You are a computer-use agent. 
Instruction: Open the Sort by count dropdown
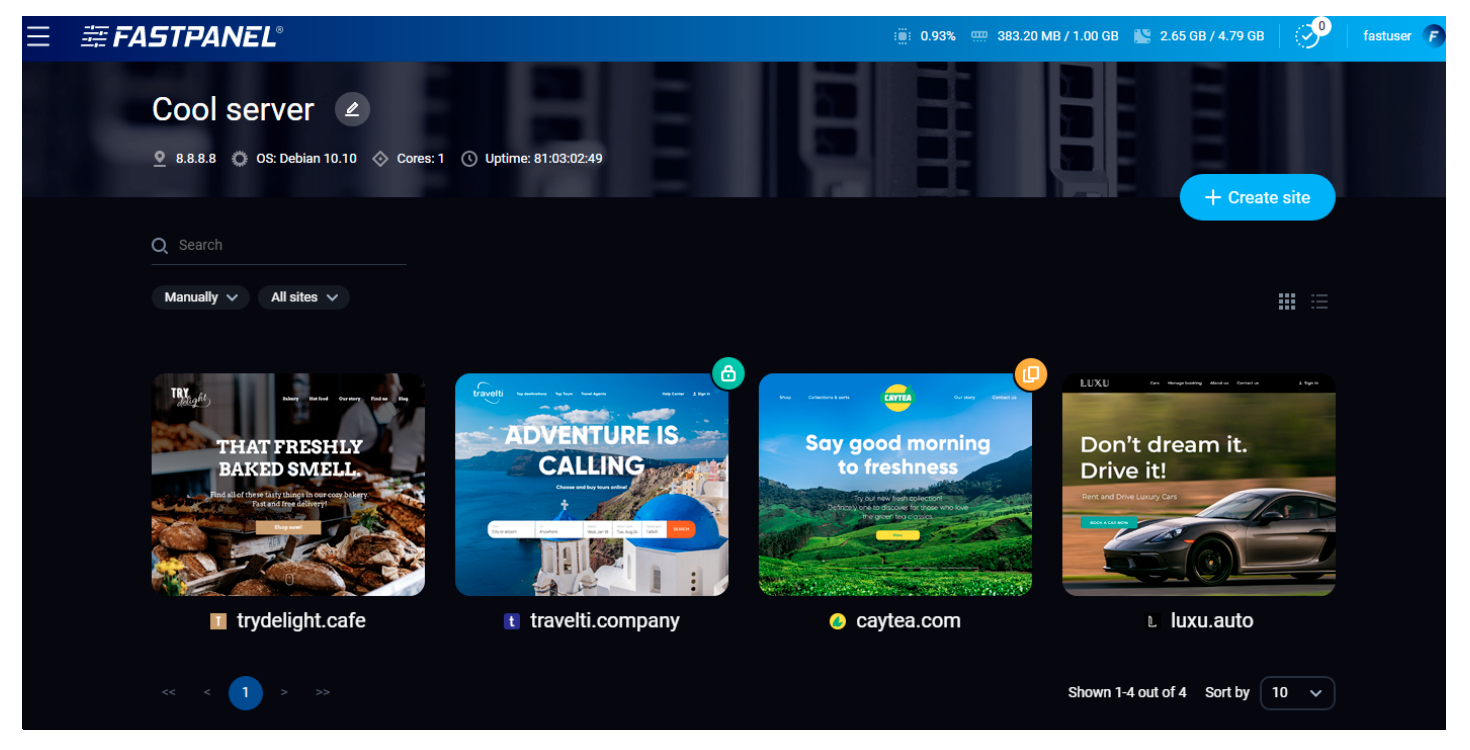(1297, 693)
